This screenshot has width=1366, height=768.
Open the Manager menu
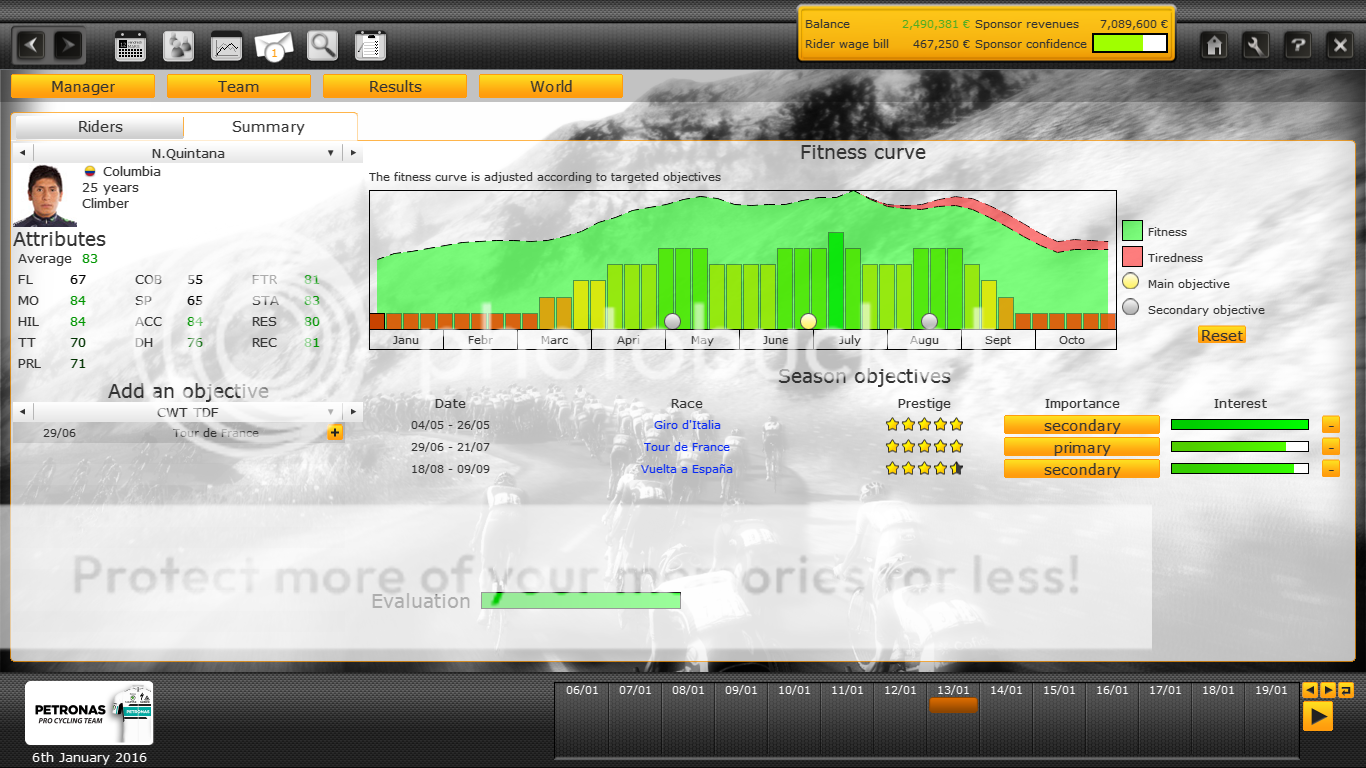pos(83,87)
